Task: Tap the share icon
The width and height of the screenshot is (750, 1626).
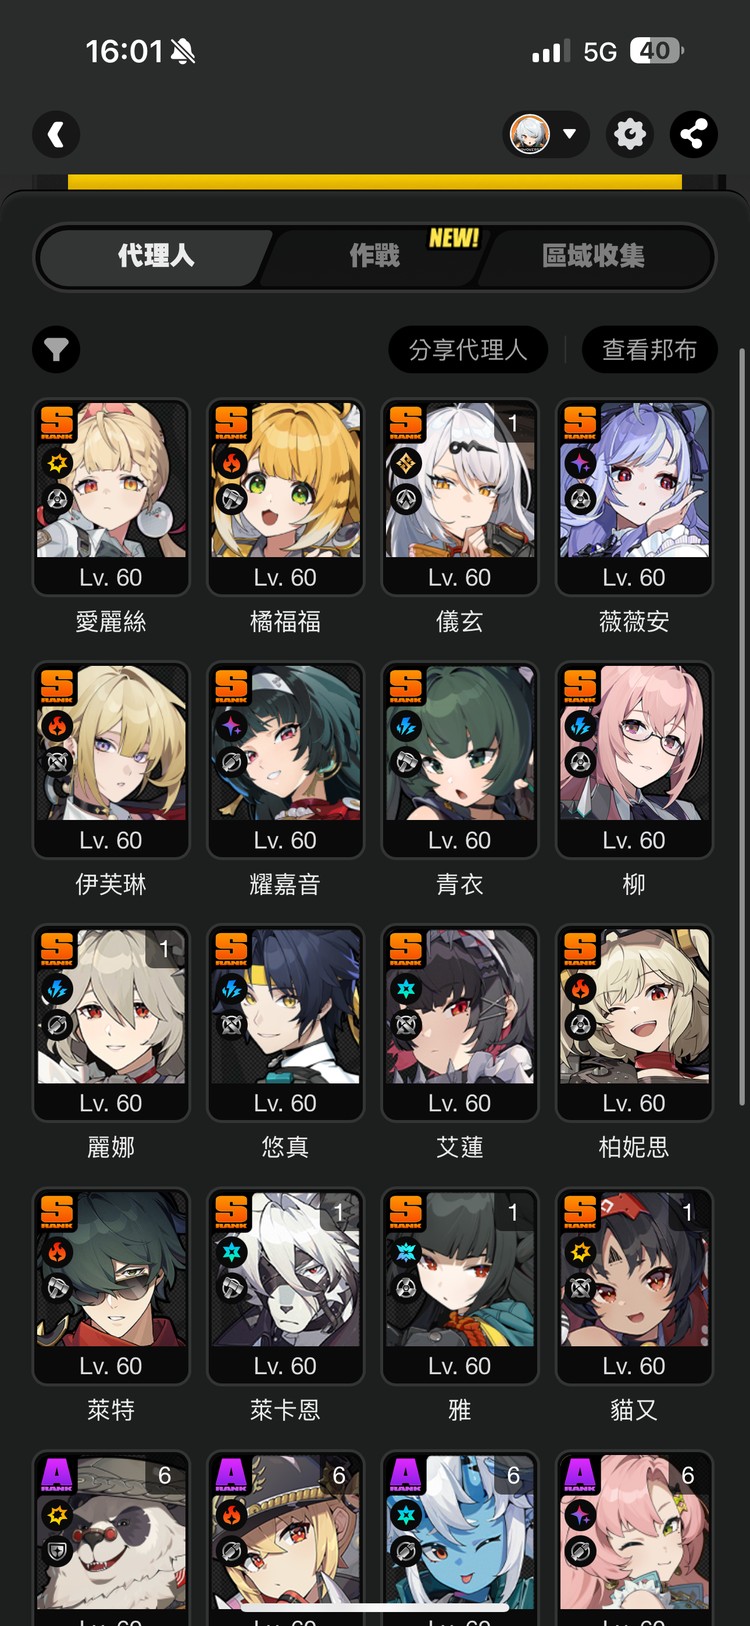Action: click(x=694, y=134)
